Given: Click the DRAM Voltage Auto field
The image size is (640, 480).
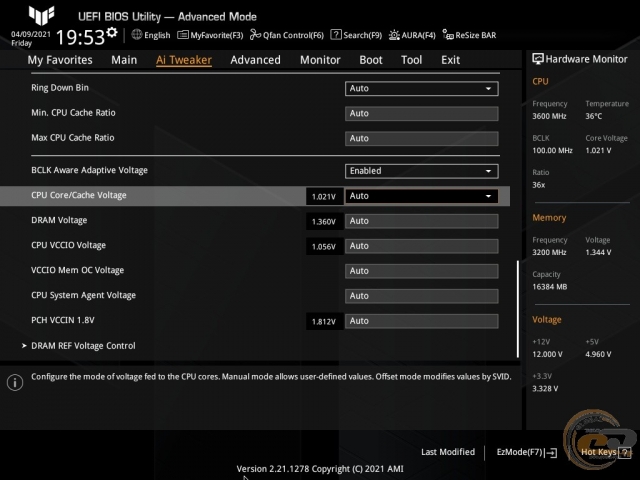Looking at the screenshot, I should 422,221.
